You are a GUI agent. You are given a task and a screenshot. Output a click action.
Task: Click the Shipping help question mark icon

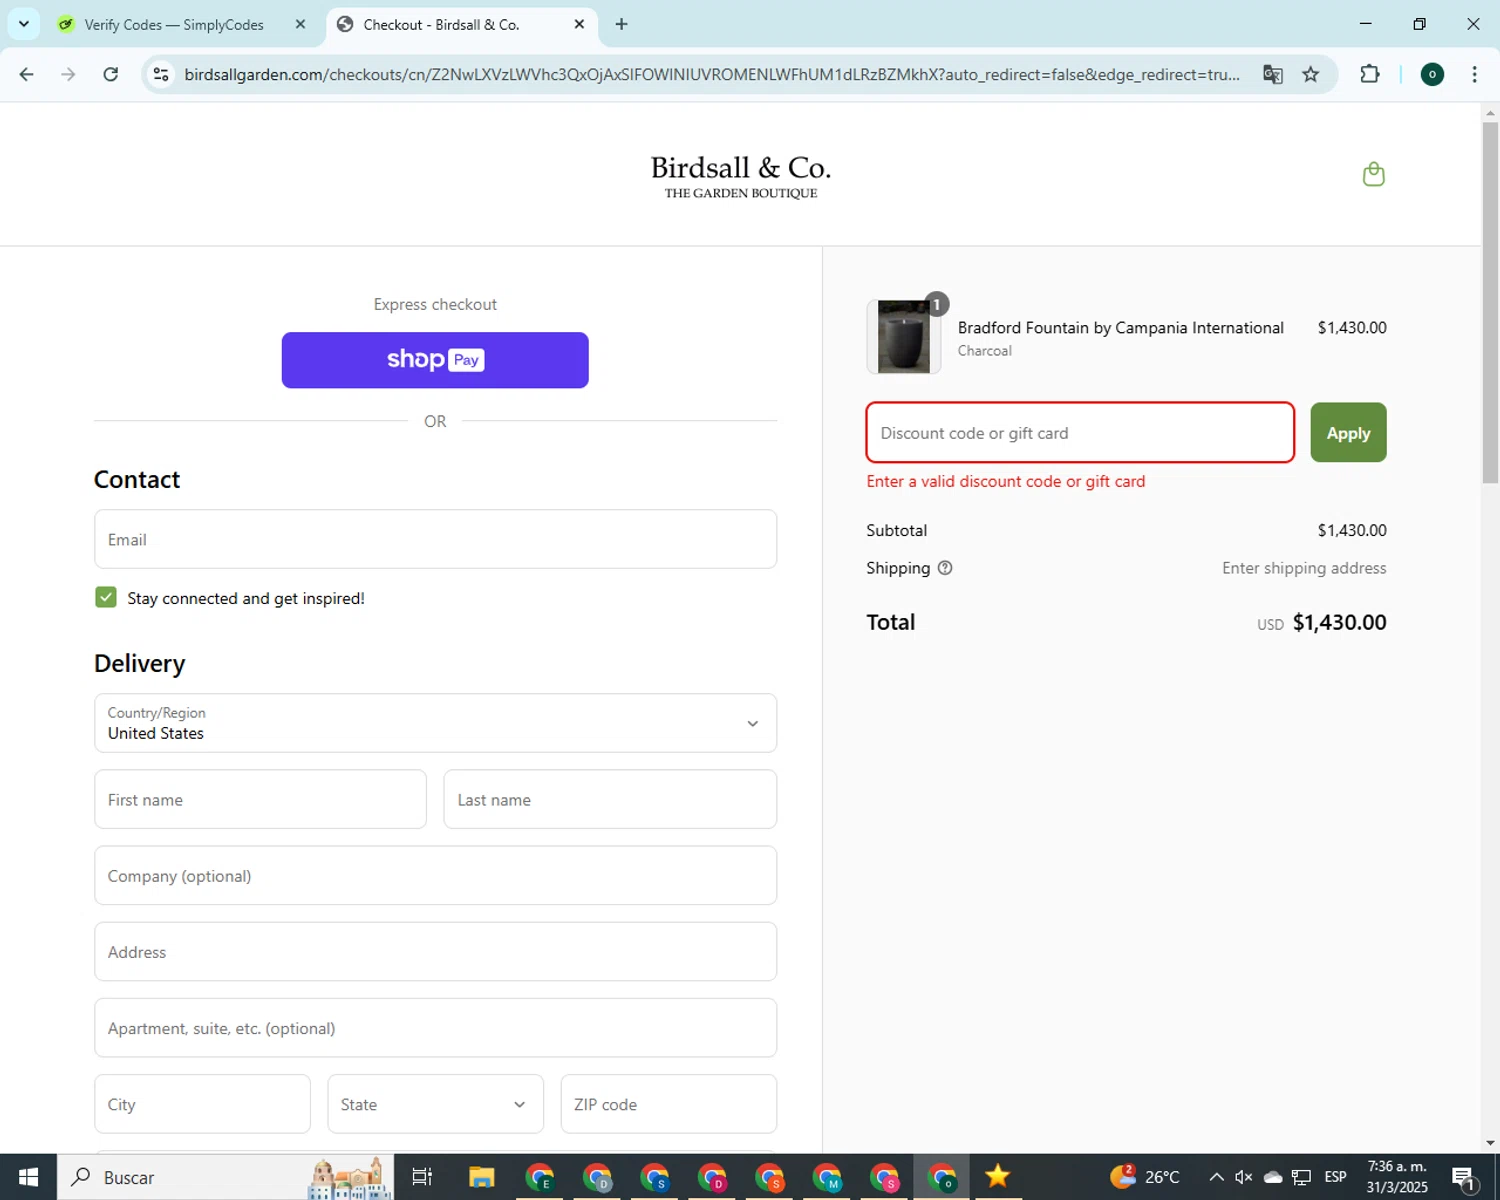pyautogui.click(x=945, y=568)
